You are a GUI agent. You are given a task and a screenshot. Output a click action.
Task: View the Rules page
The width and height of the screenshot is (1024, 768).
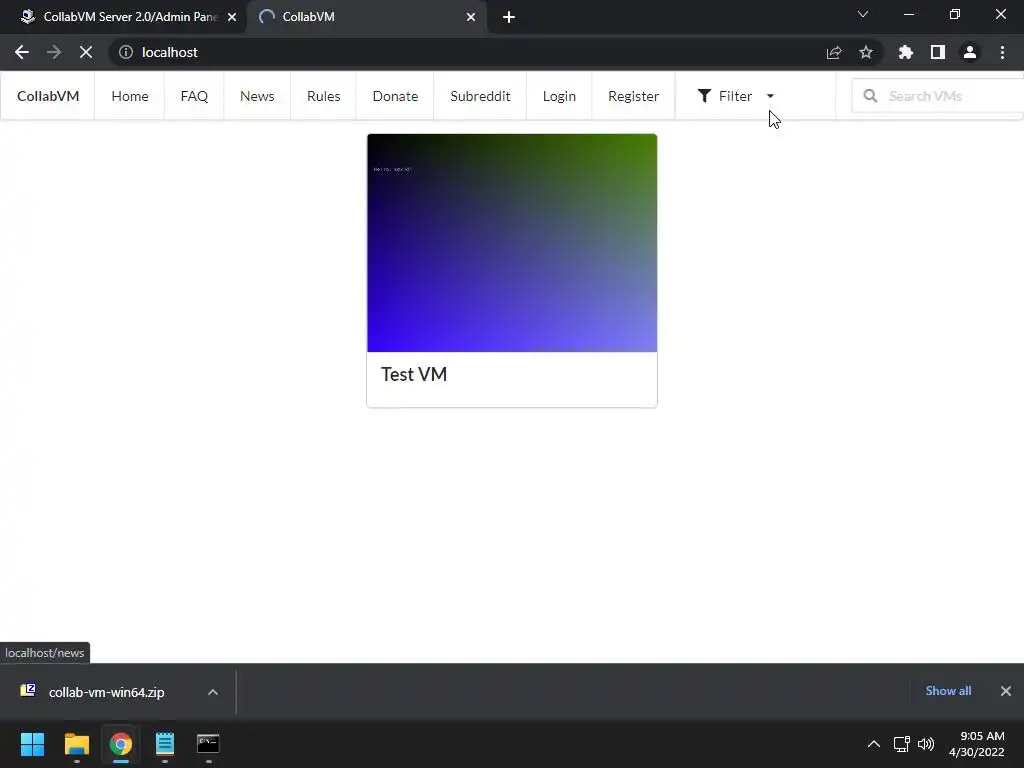324,96
